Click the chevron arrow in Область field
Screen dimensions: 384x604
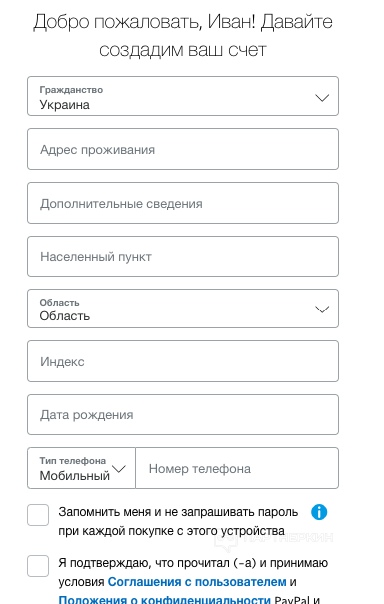322,309
